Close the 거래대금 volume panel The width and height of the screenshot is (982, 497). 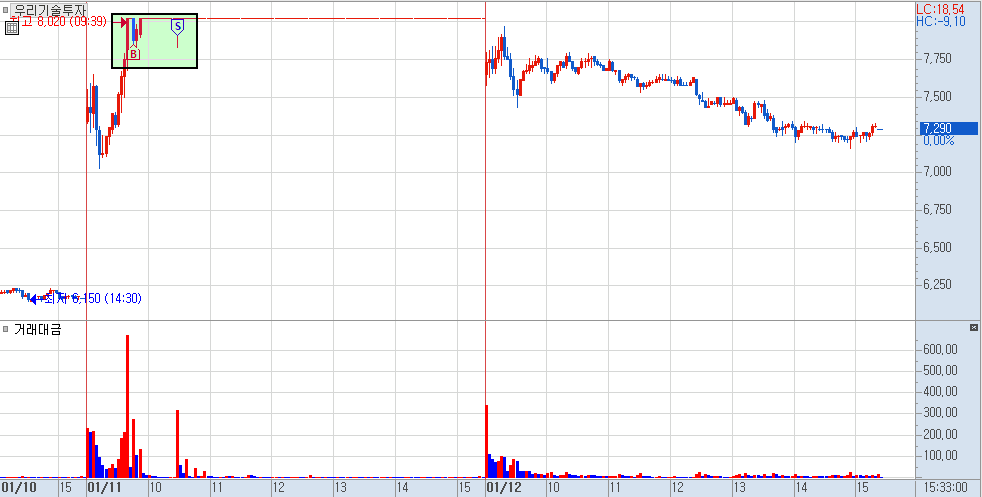pyautogui.click(x=973, y=327)
